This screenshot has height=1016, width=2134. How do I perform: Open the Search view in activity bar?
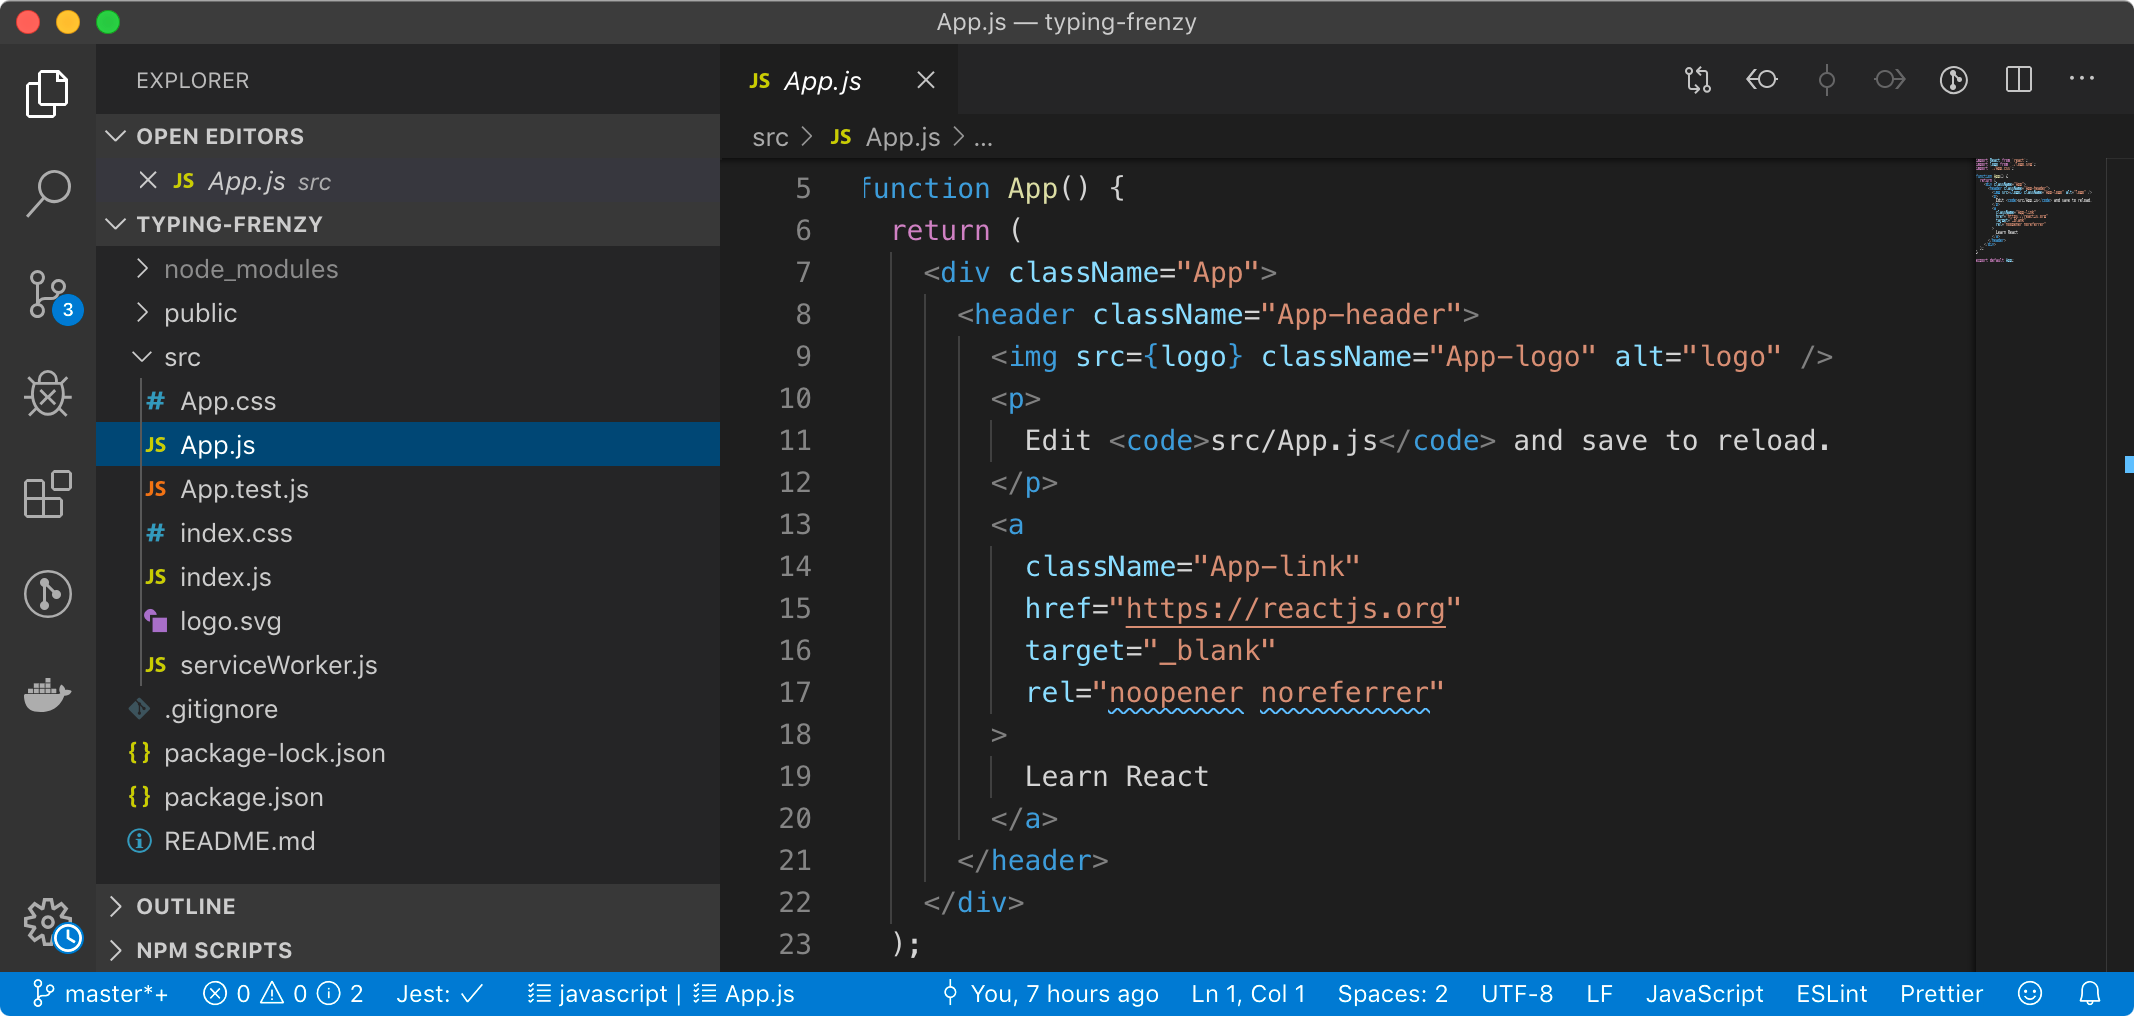point(47,193)
